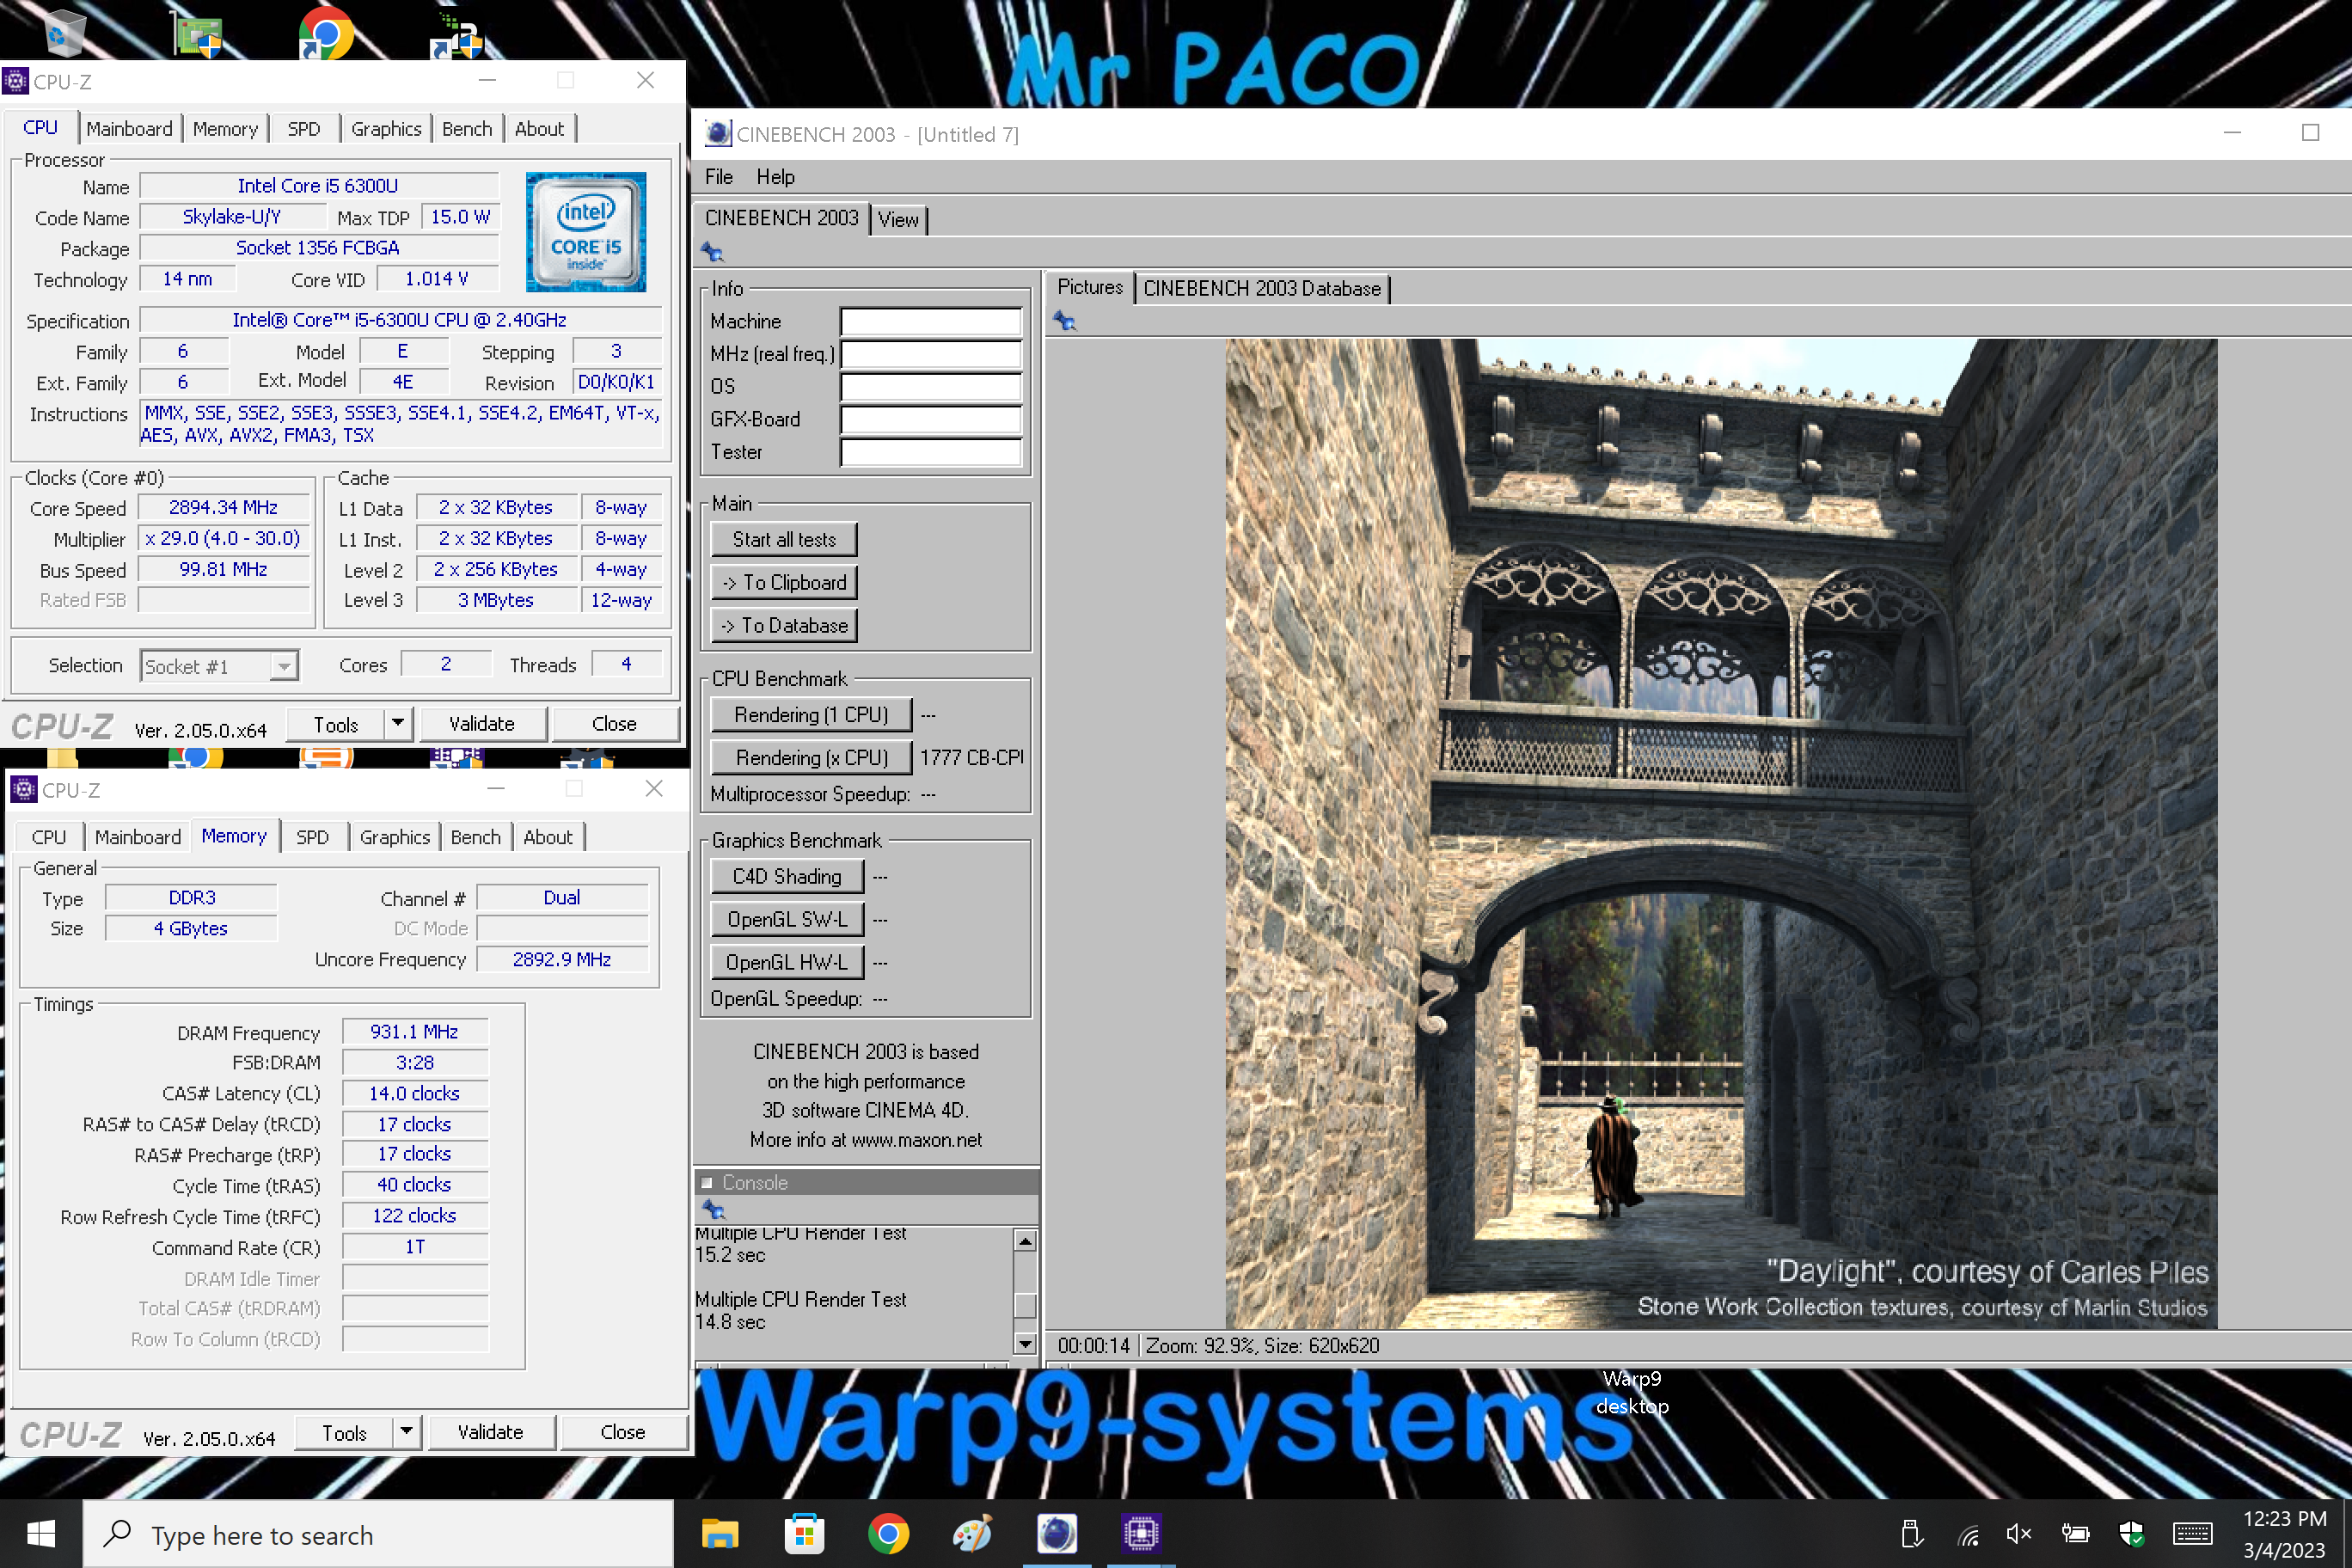Click the Console vertical scrollbar thumb
The image size is (2352, 1568).
click(1024, 1305)
